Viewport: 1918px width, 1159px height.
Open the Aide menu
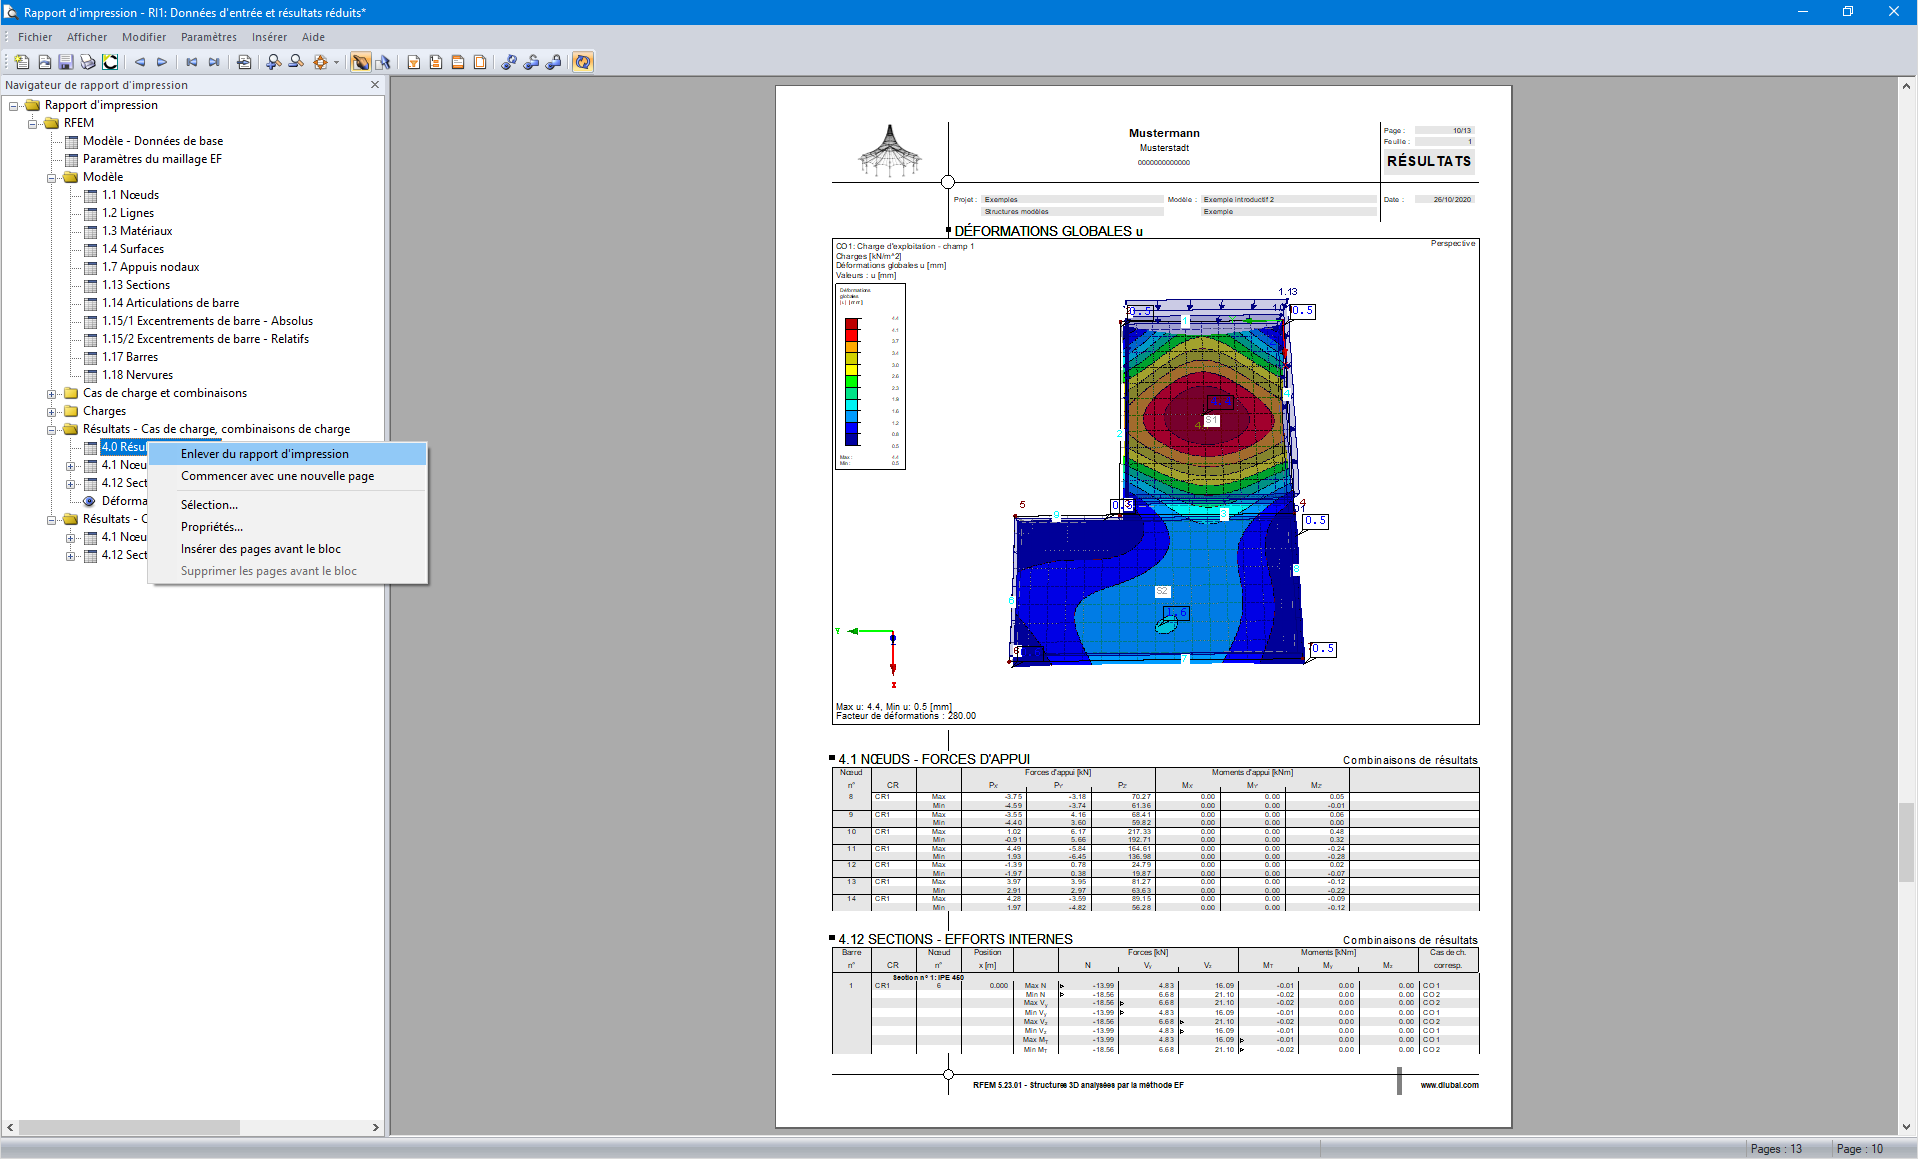point(313,37)
